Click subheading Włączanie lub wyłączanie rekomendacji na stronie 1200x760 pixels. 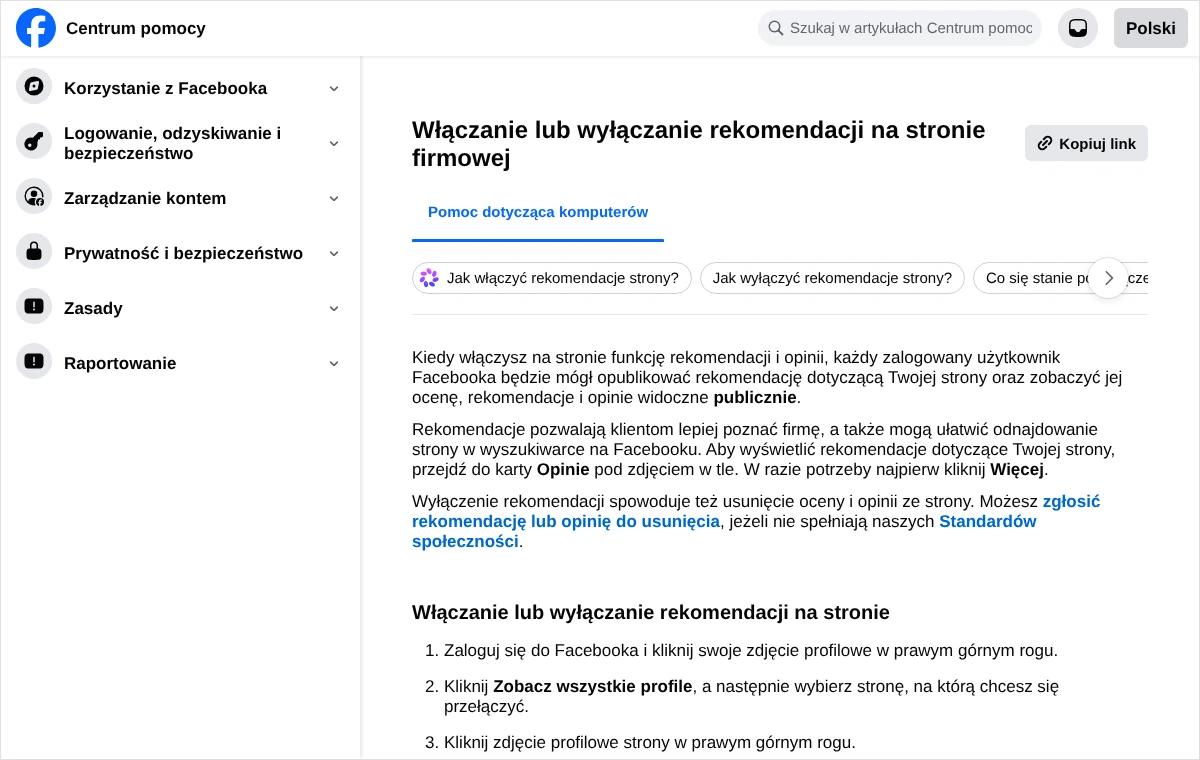651,612
